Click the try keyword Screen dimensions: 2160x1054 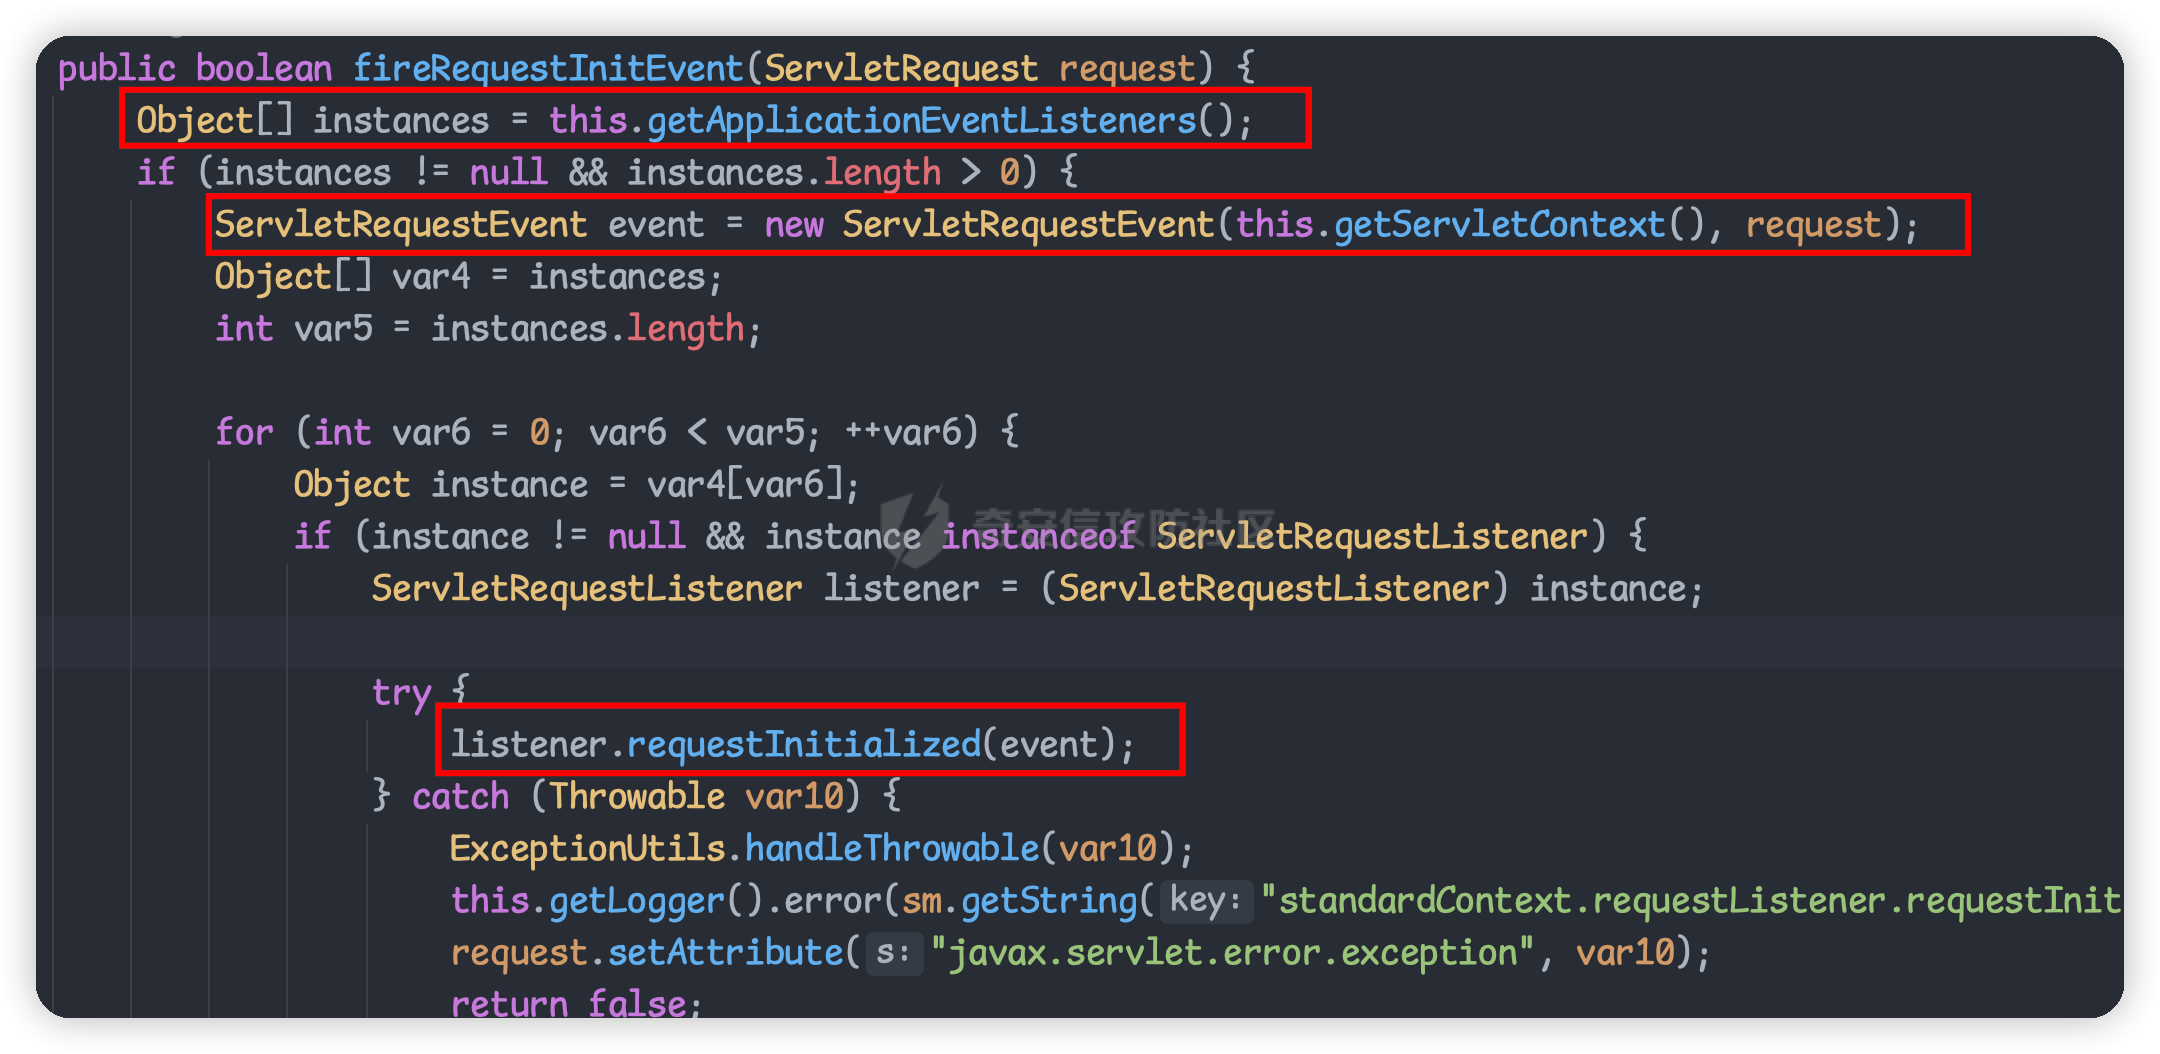pos(401,692)
